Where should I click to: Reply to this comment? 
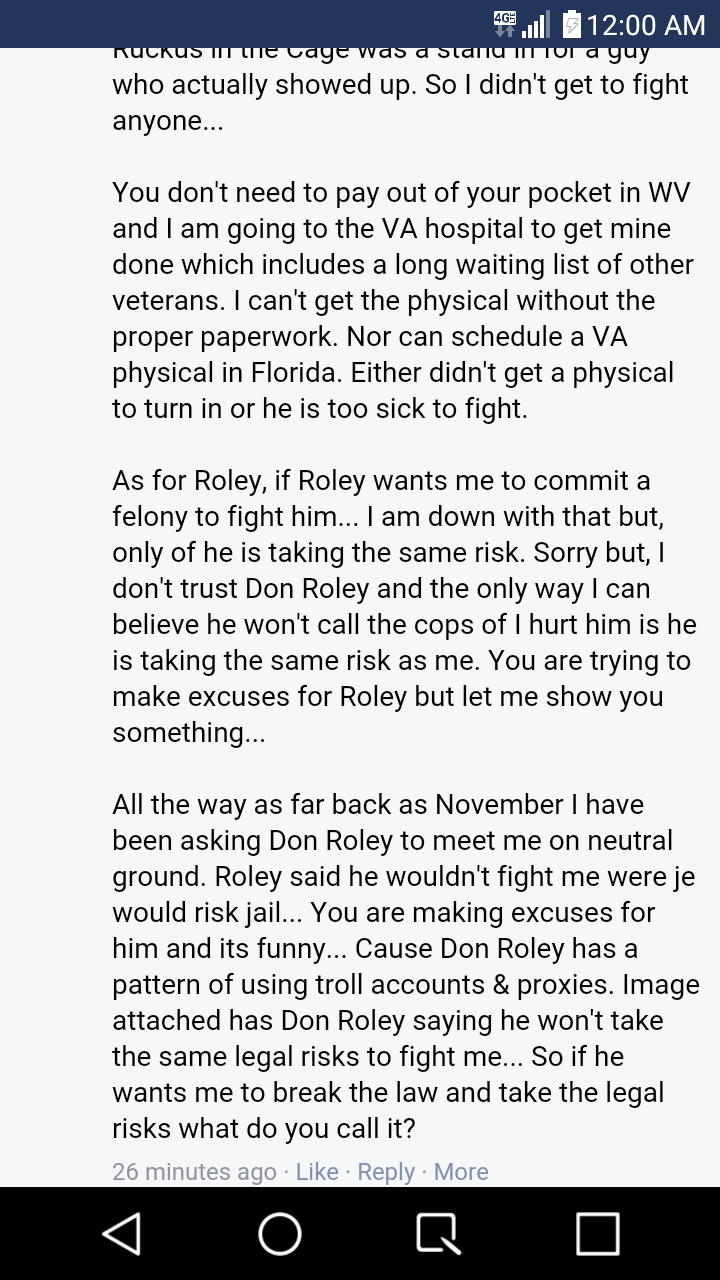tap(386, 1171)
